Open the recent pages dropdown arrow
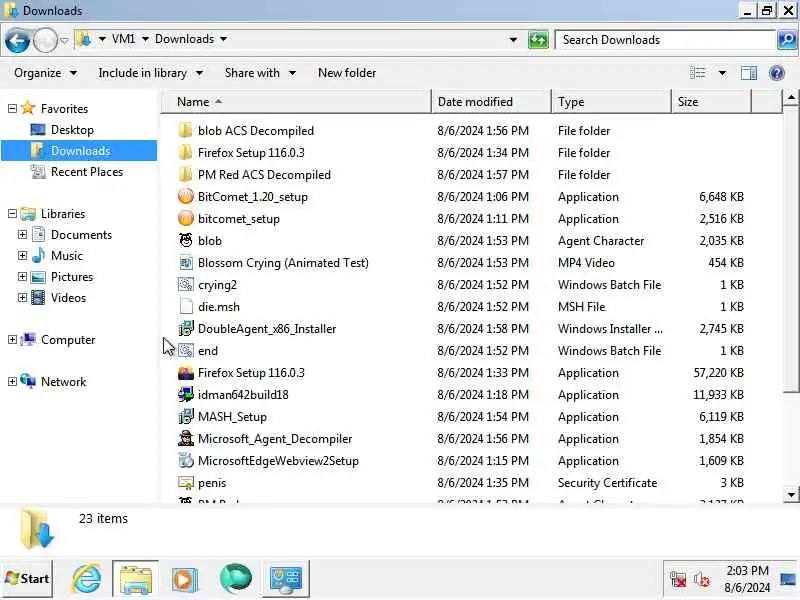800x600 pixels. [x=64, y=40]
